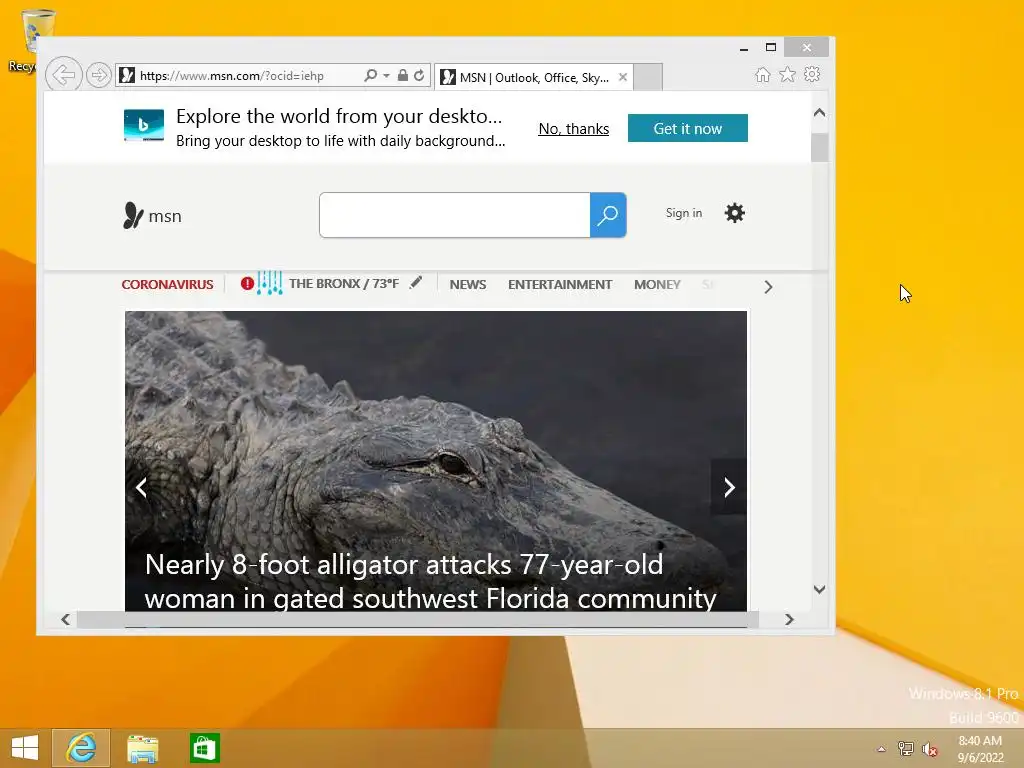The image size is (1024, 768).
Task: Click the Sign in link
Action: 684,213
